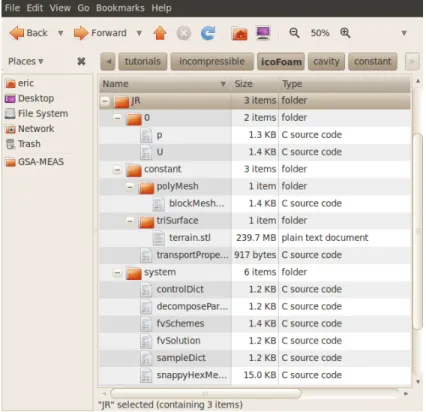Go back with the Back arrow button
Image resolution: width=426 pixels, height=412 pixels.
(28, 33)
